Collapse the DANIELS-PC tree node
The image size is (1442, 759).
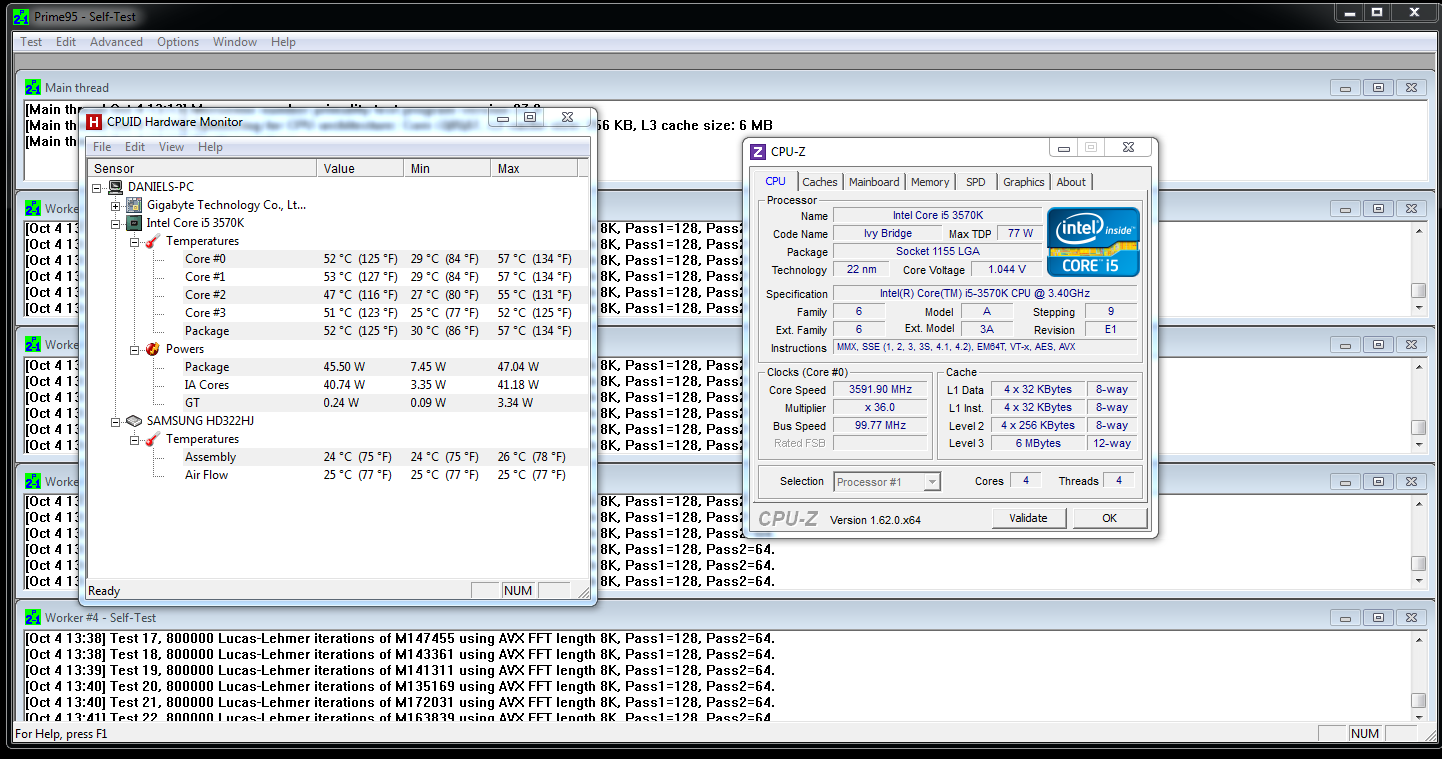(x=97, y=187)
